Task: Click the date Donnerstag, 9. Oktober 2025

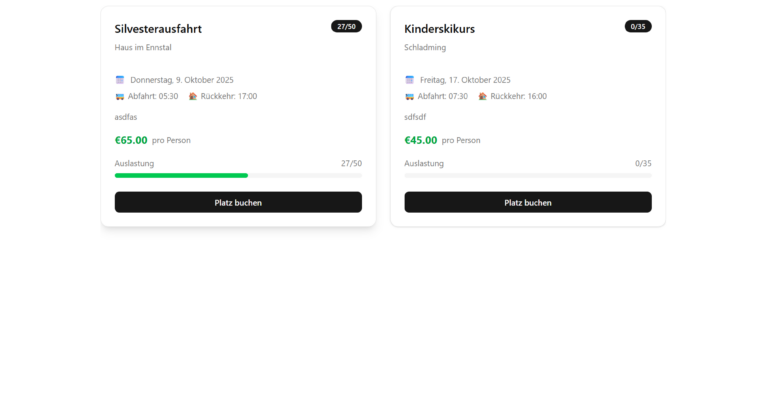Action: coord(182,80)
